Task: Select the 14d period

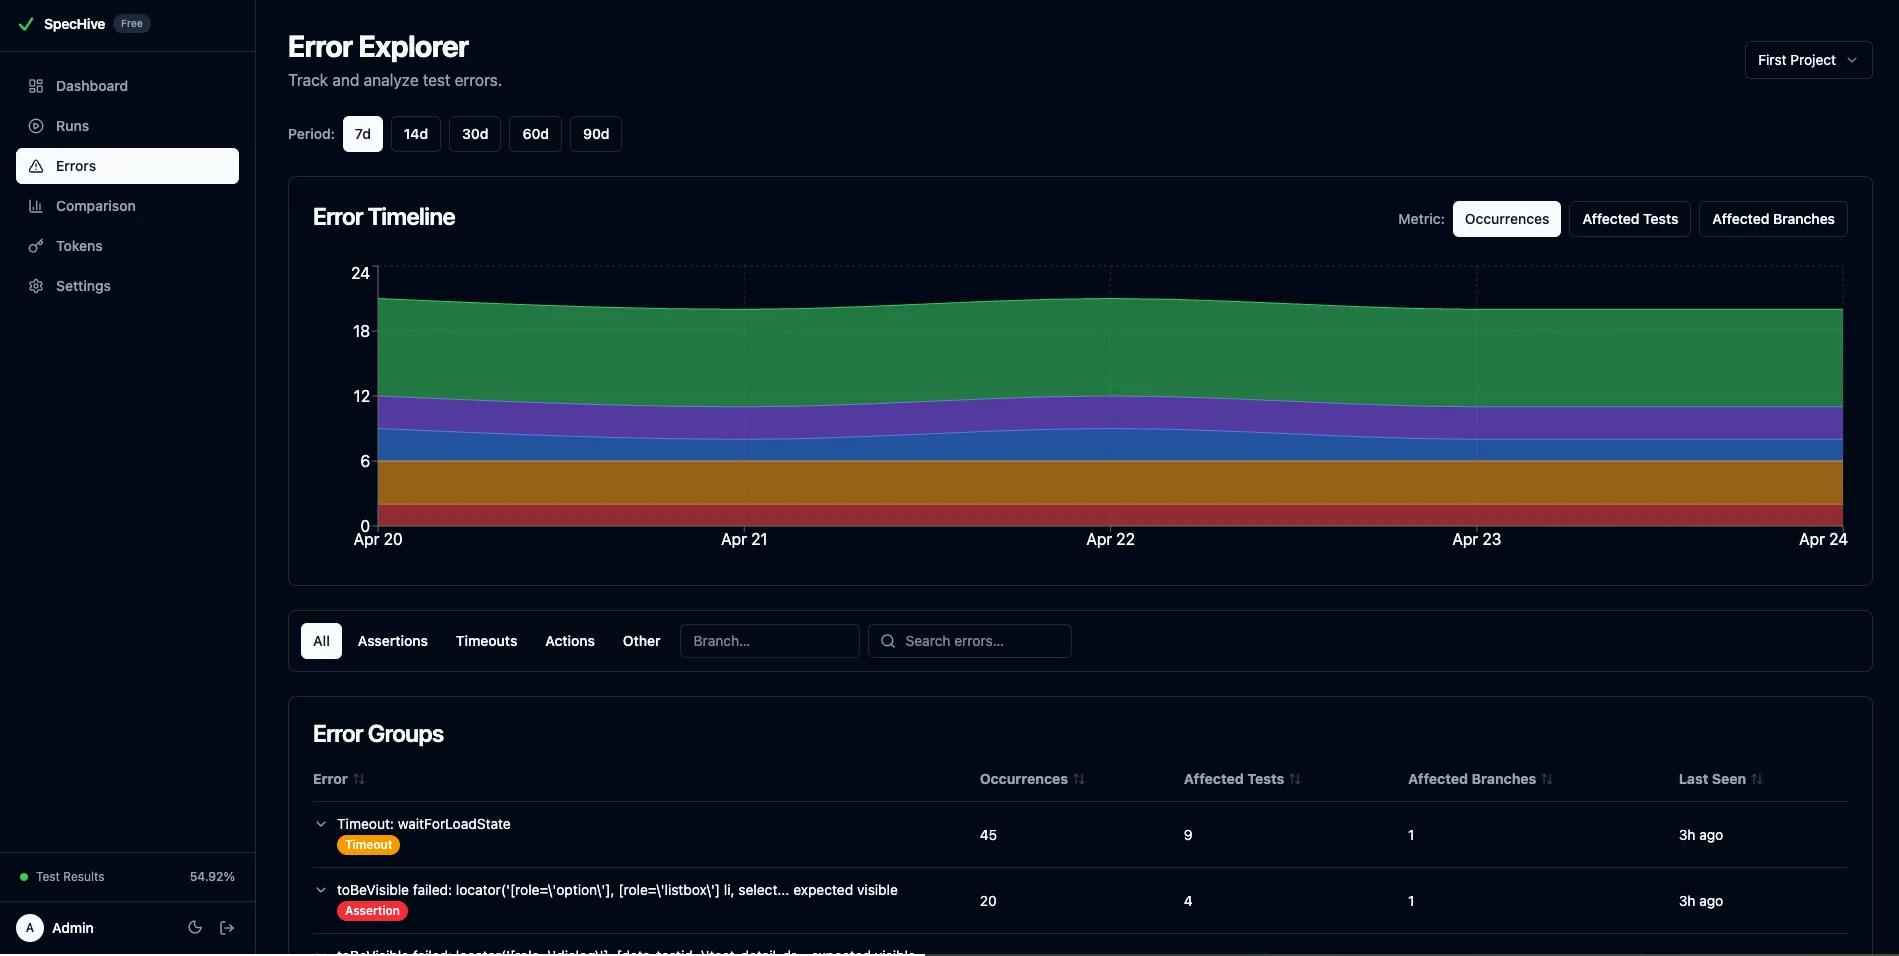Action: (416, 134)
